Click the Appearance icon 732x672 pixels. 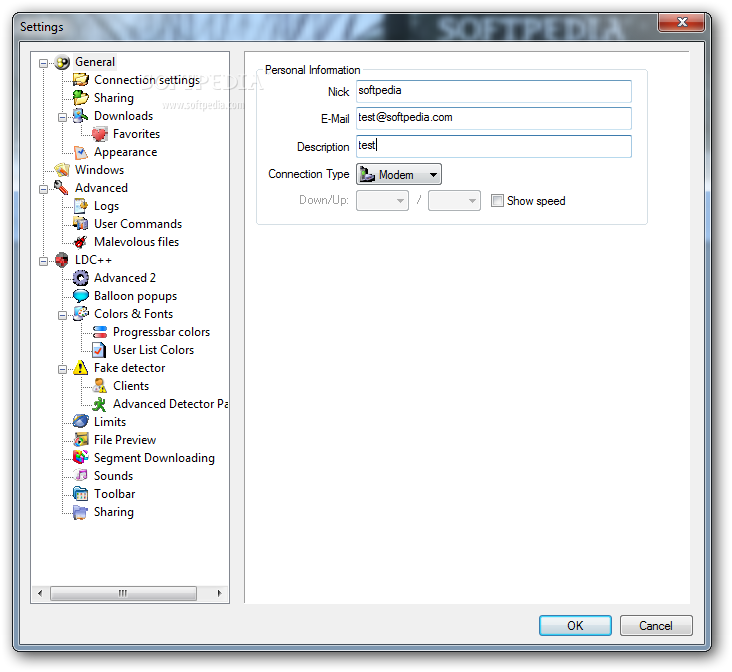[x=81, y=152]
